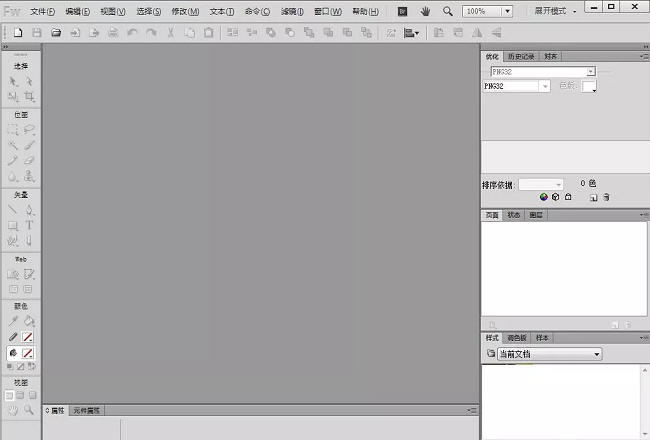Select the Paint Bucket tool
This screenshot has width=650, height=440.
[x=29, y=321]
